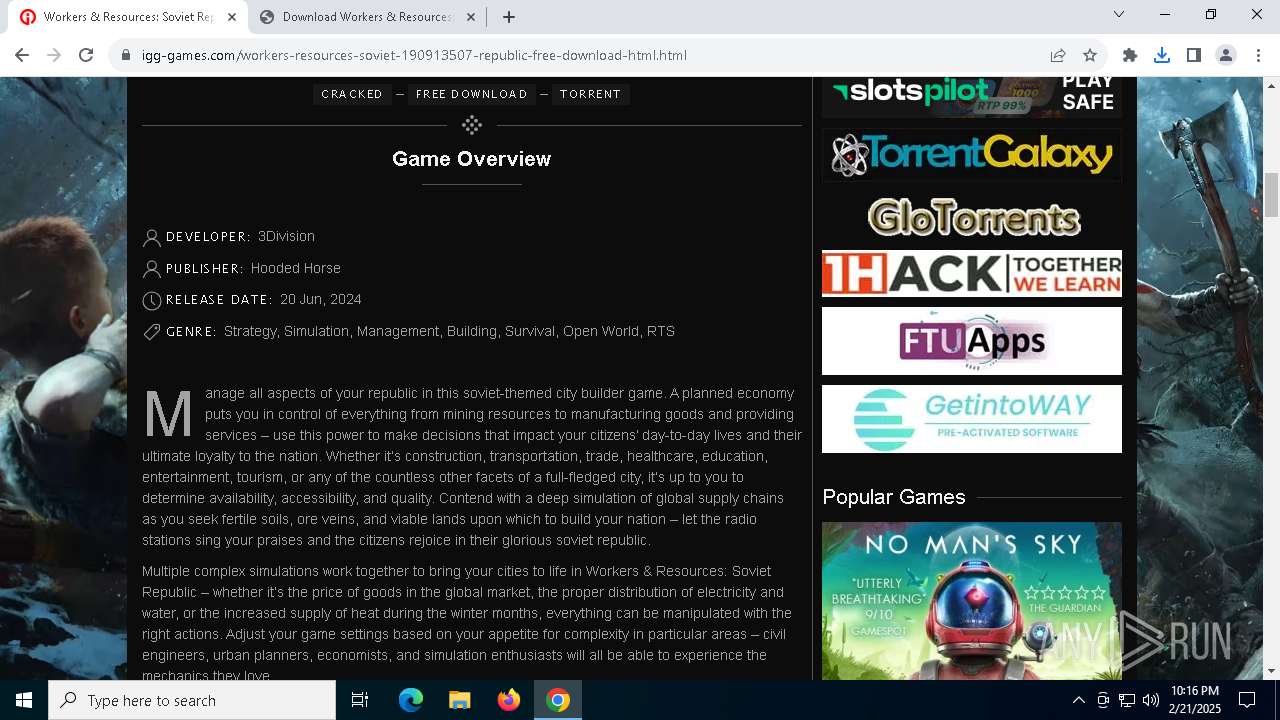Click the Popular Games heading

[x=894, y=497]
